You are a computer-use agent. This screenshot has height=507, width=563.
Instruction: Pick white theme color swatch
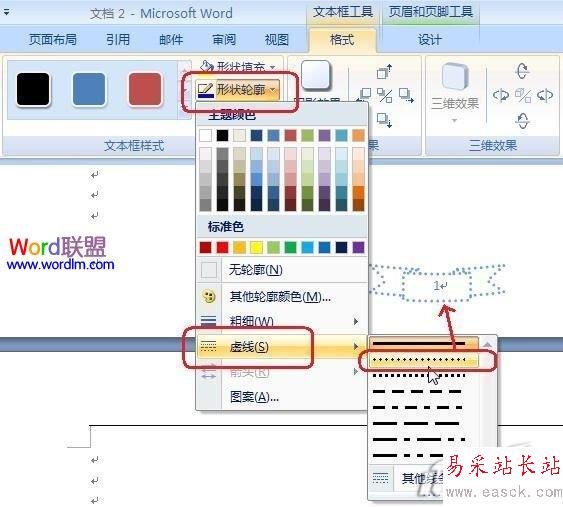pyautogui.click(x=205, y=135)
